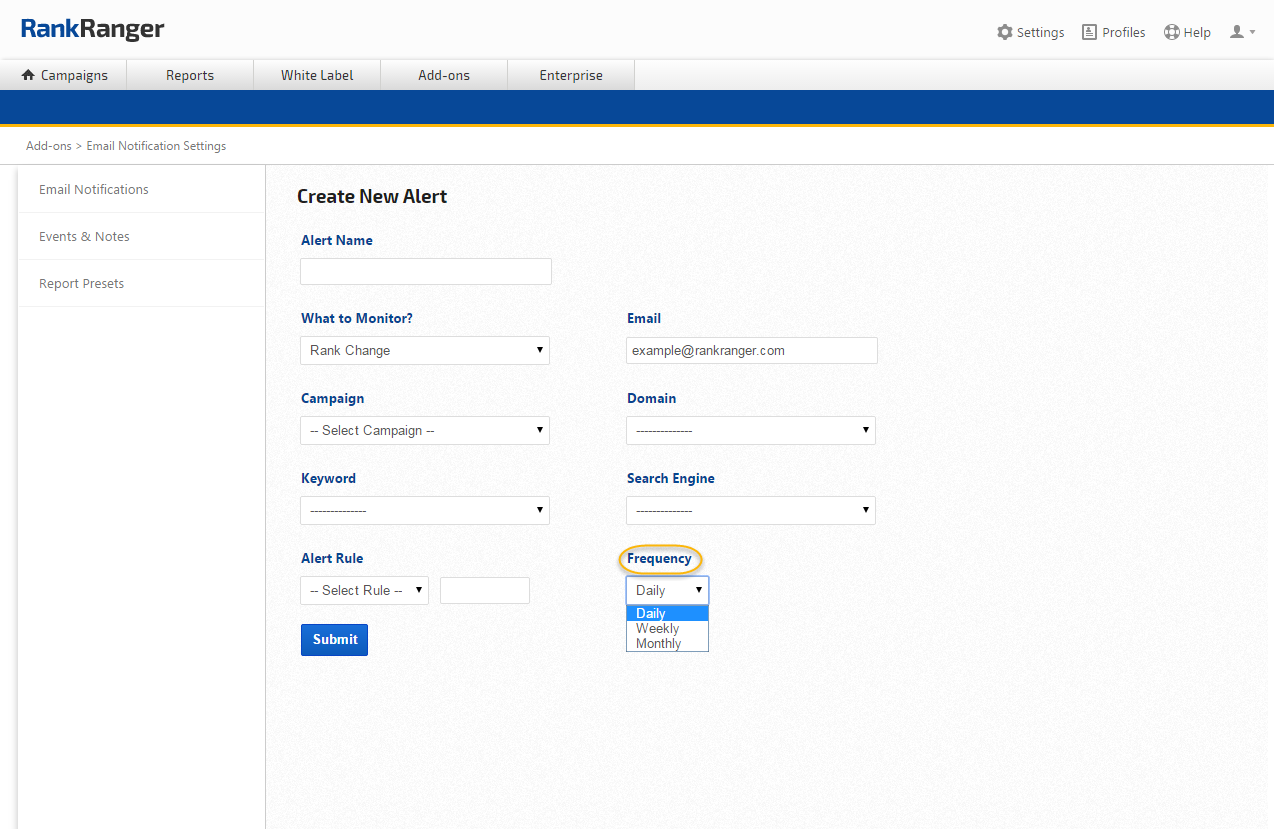
Task: Click the Alert Name text field
Action: point(426,271)
